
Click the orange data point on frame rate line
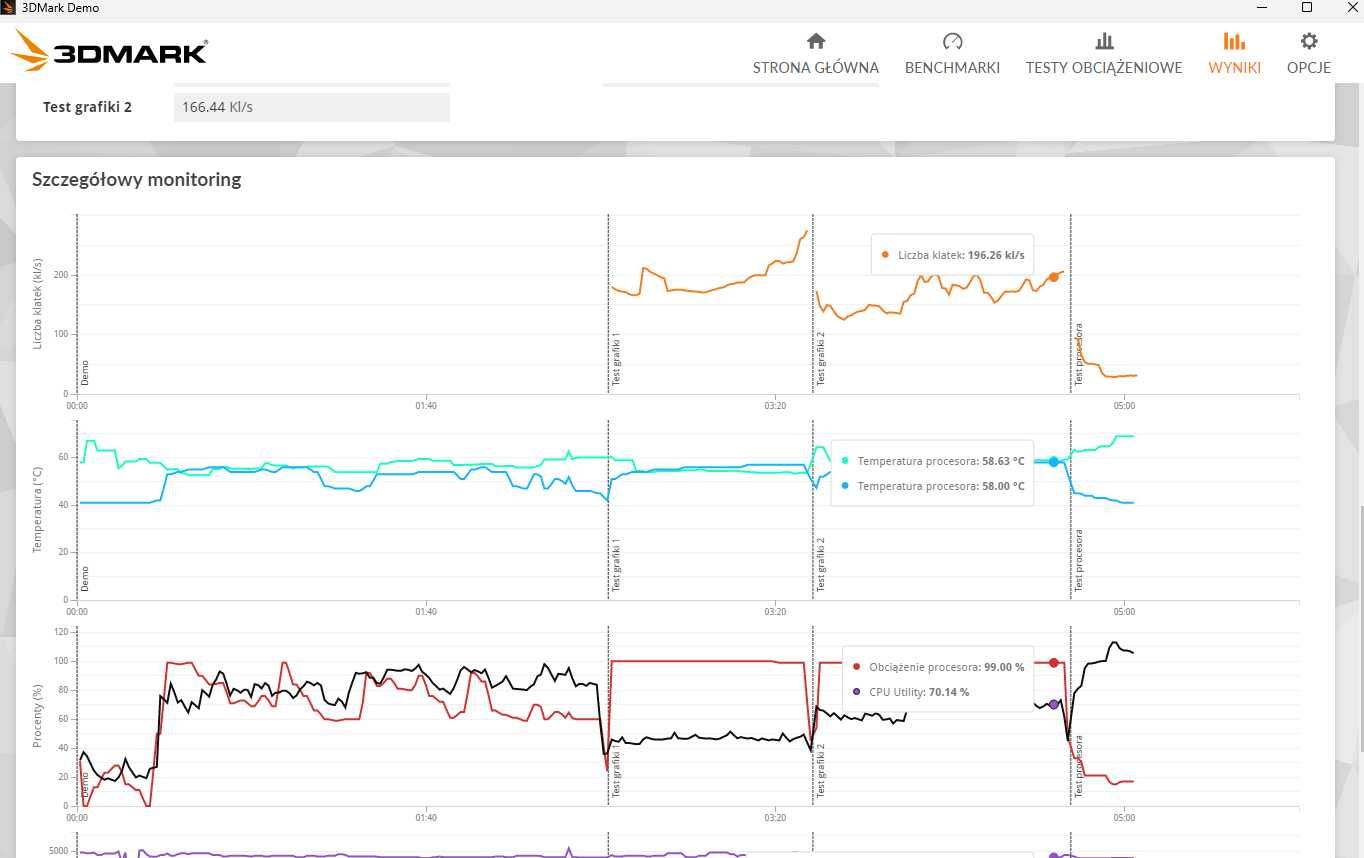click(x=1053, y=277)
